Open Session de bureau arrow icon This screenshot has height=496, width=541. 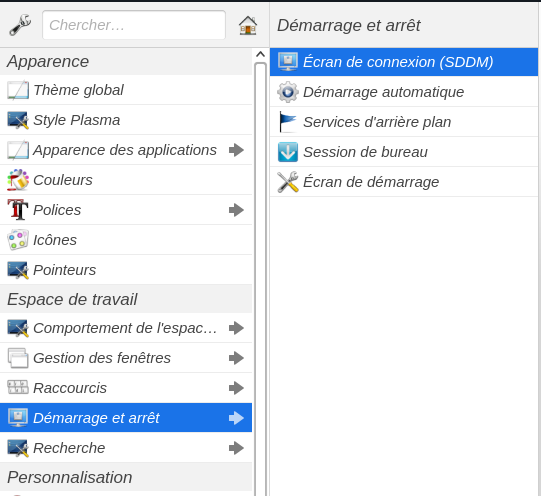pos(288,152)
